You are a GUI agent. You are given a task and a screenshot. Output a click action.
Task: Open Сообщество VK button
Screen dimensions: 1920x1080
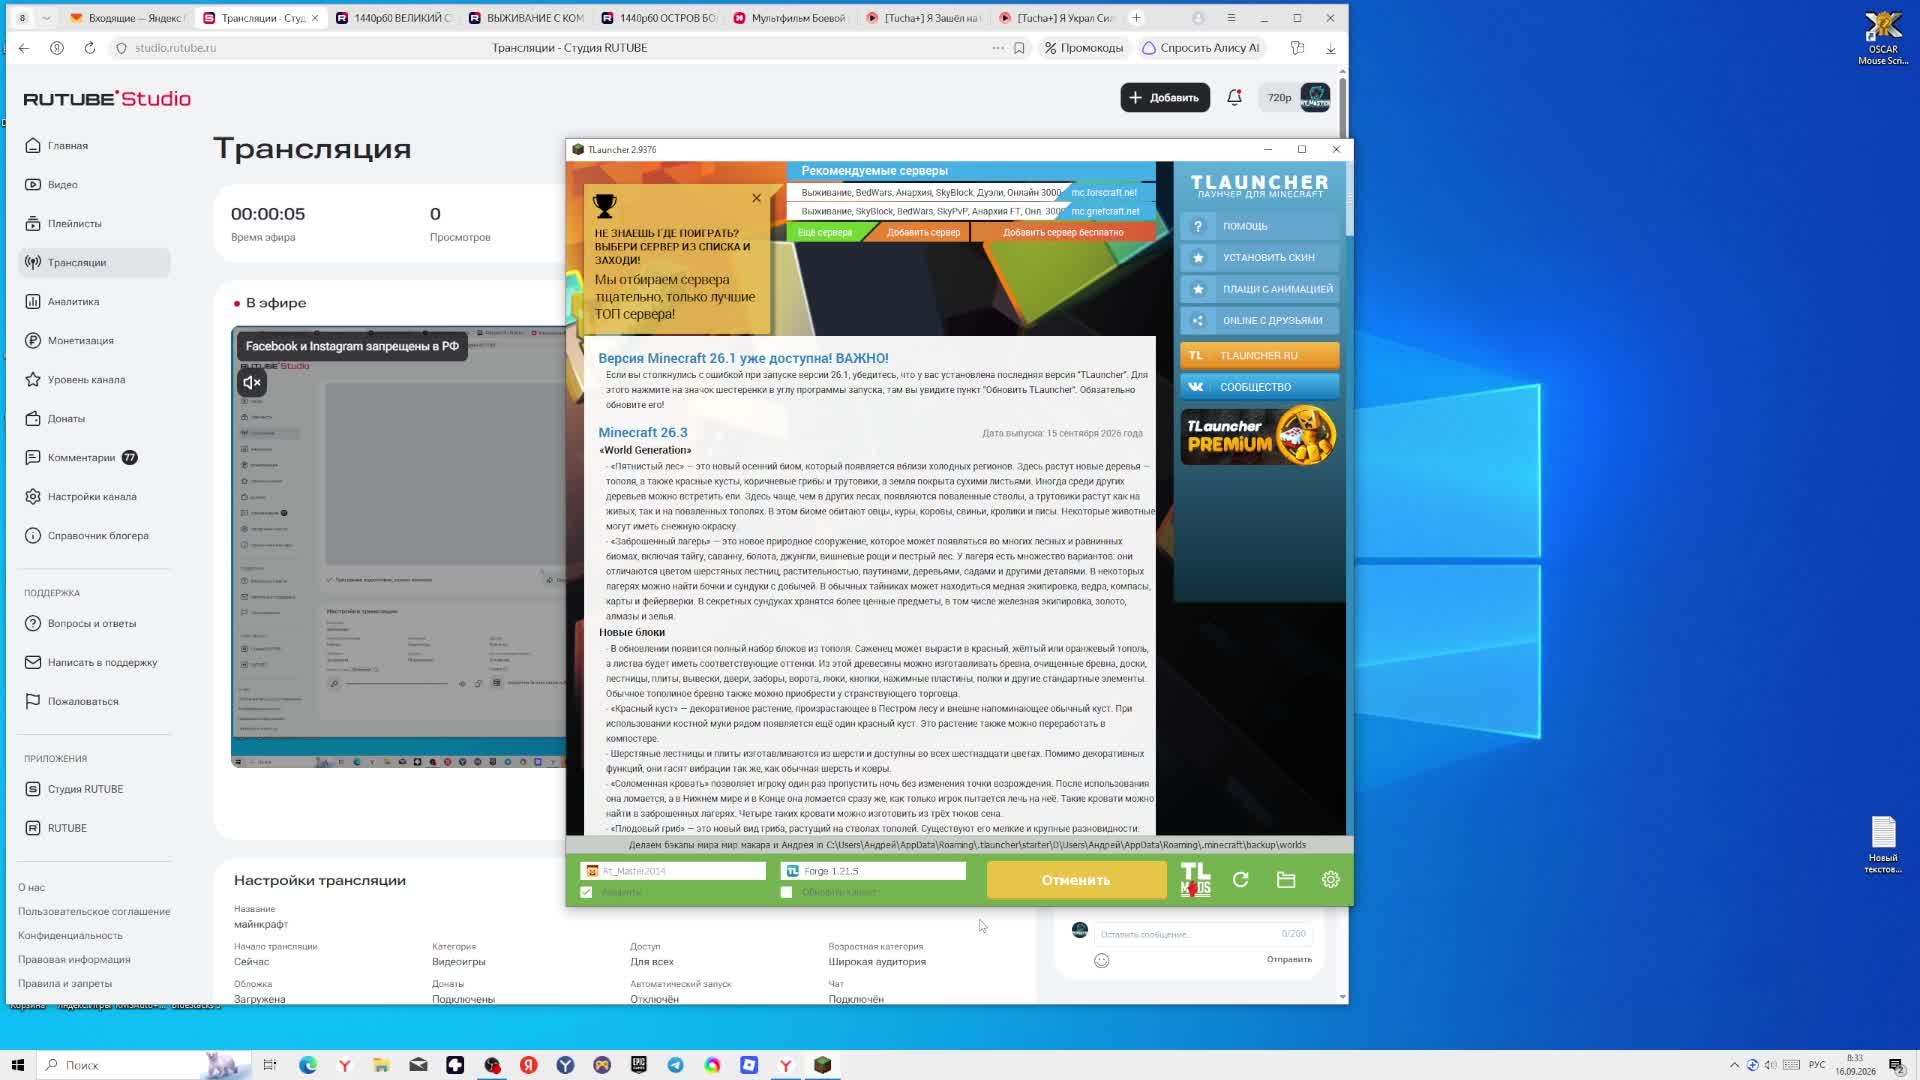point(1259,387)
